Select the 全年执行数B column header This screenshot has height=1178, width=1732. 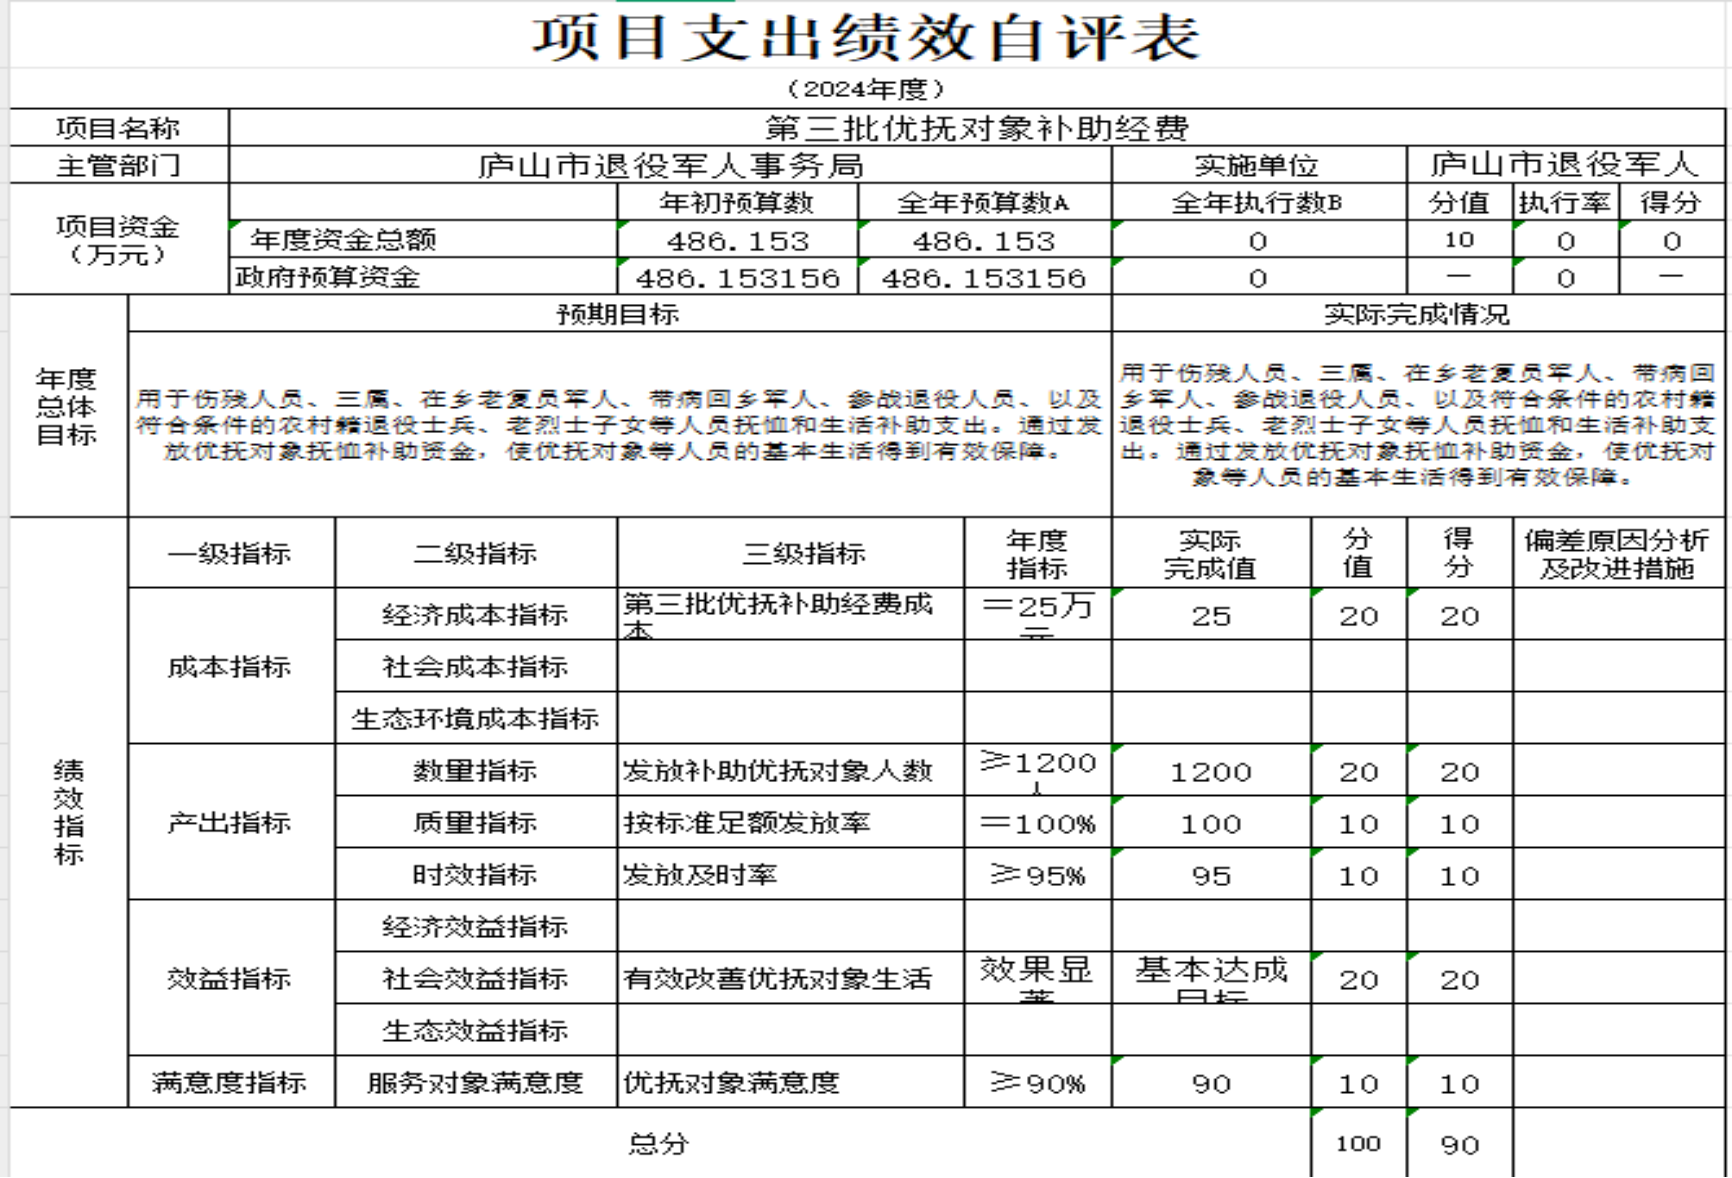pyautogui.click(x=1257, y=203)
